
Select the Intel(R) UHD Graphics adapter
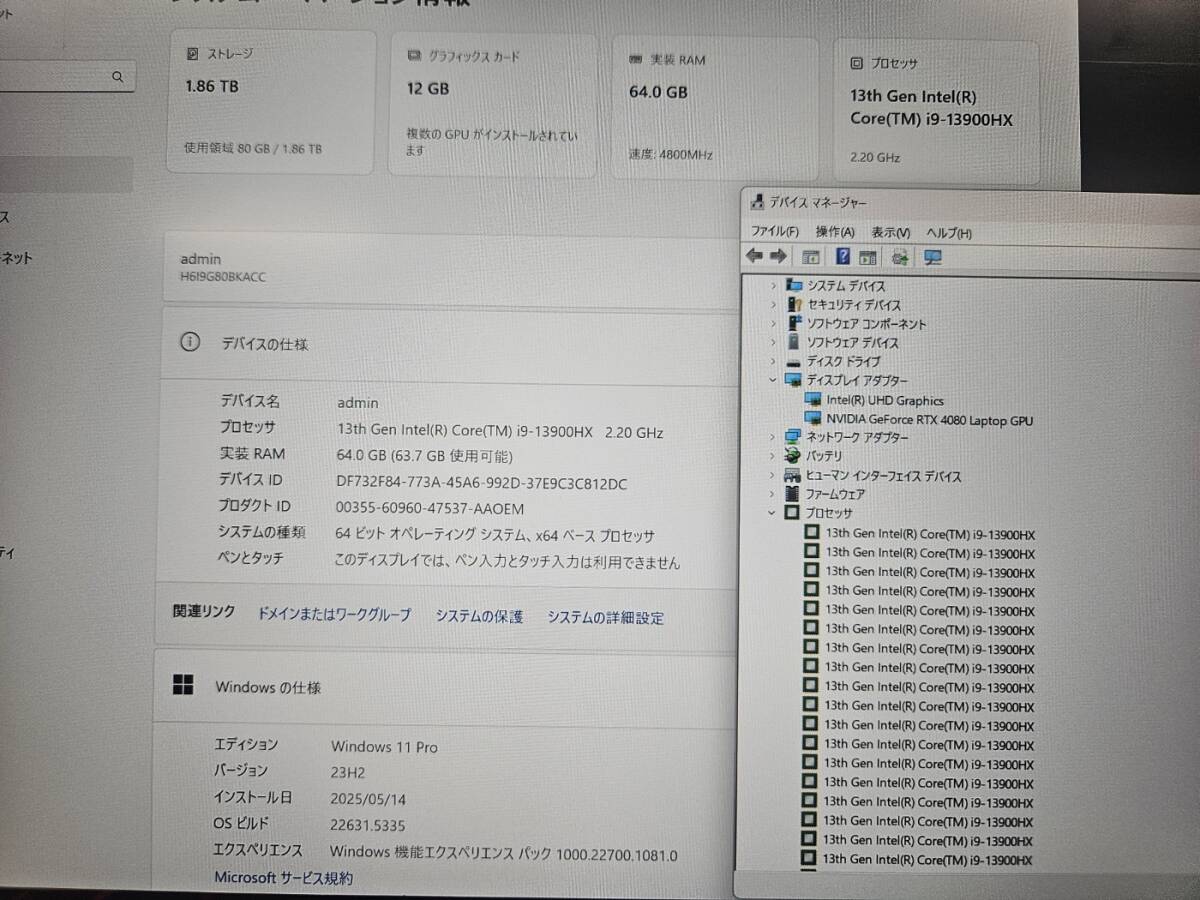point(885,401)
